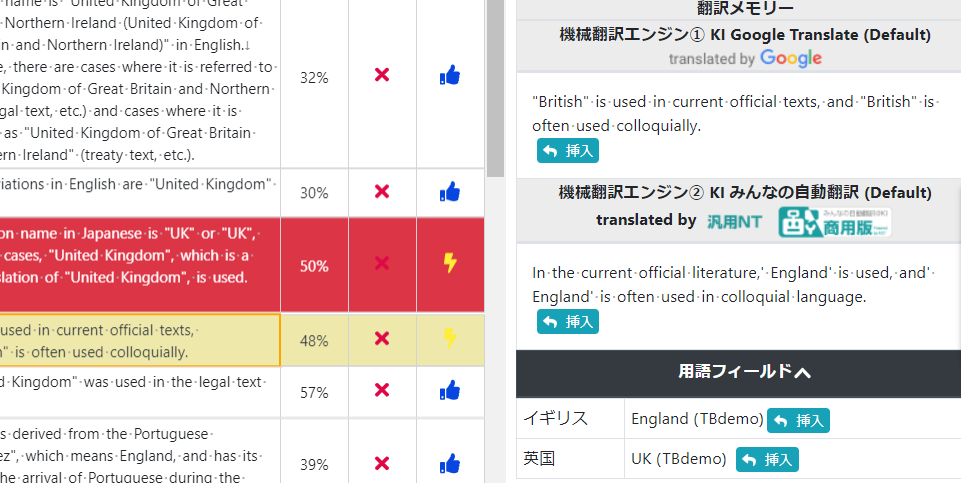Toggle the red X mark in the 30% row

(382, 192)
